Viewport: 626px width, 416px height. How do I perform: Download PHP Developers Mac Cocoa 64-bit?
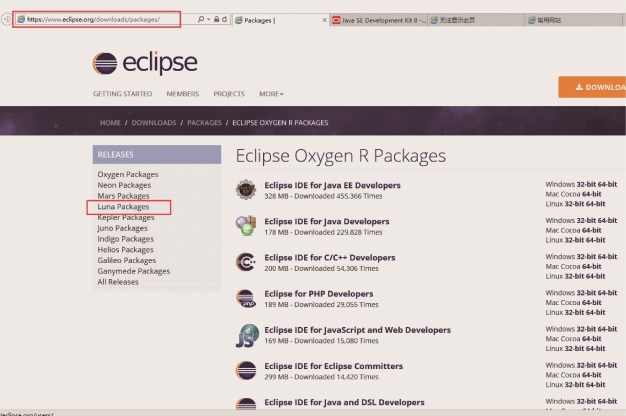pyautogui.click(x=592, y=303)
